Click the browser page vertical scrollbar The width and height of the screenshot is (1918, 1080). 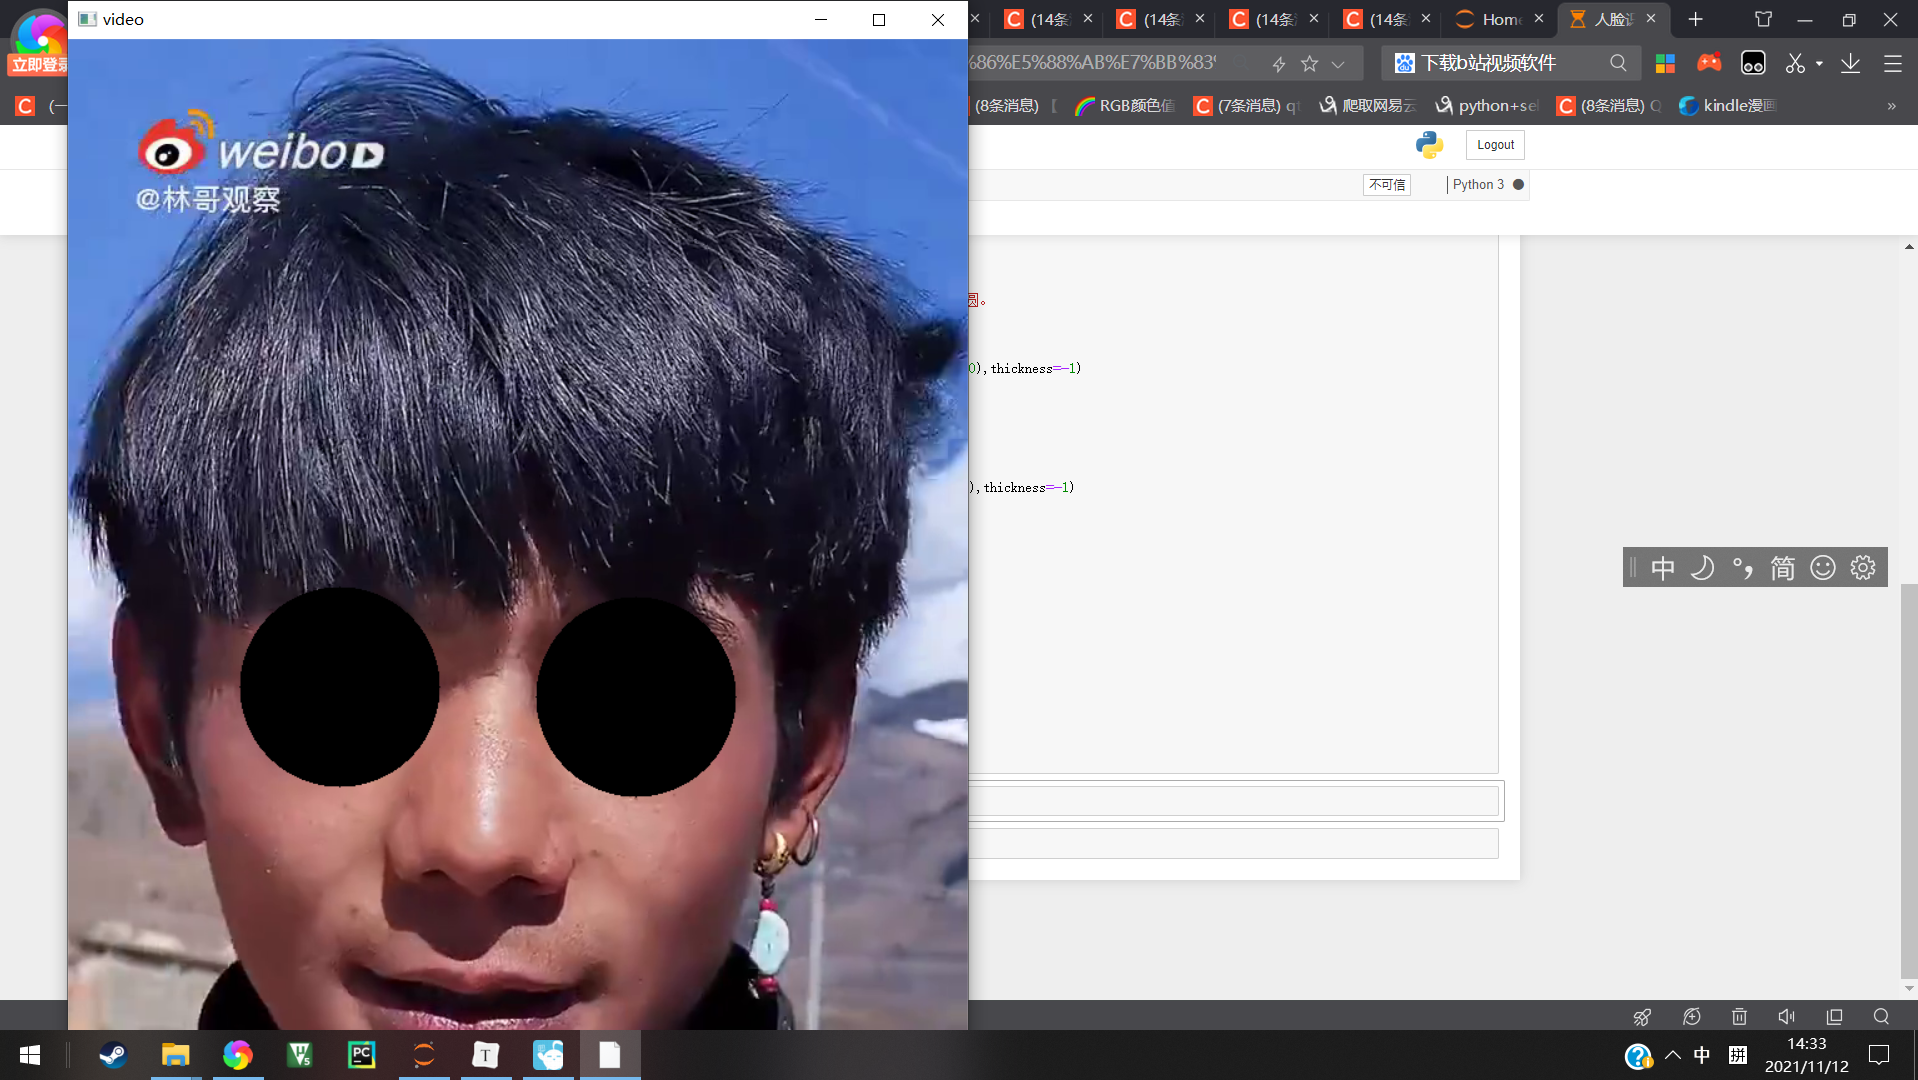[1909, 780]
